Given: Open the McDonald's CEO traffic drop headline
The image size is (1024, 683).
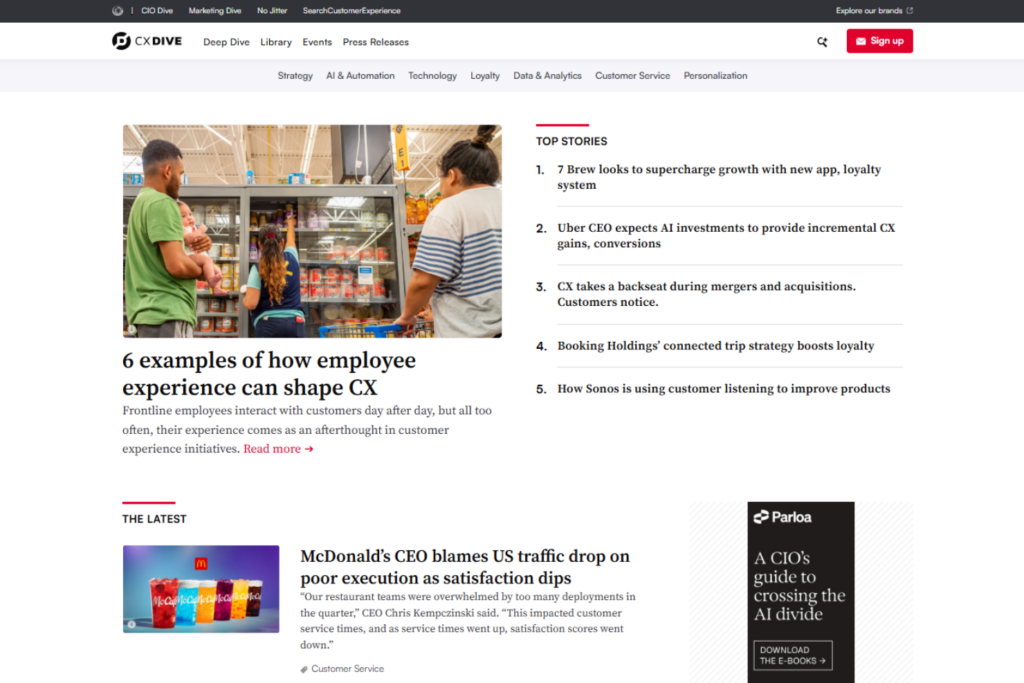Looking at the screenshot, I should [x=465, y=567].
